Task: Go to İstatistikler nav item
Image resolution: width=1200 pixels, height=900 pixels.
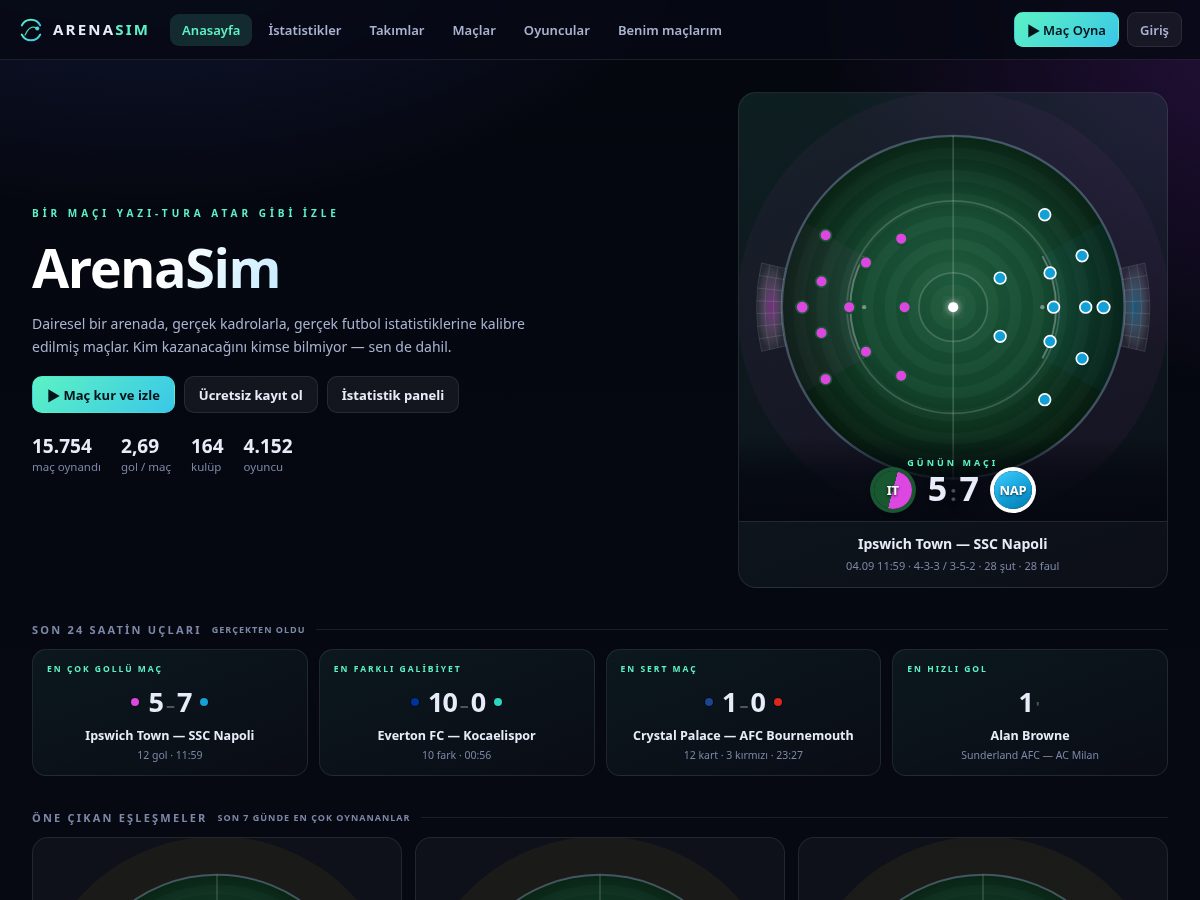Action: pyautogui.click(x=305, y=30)
